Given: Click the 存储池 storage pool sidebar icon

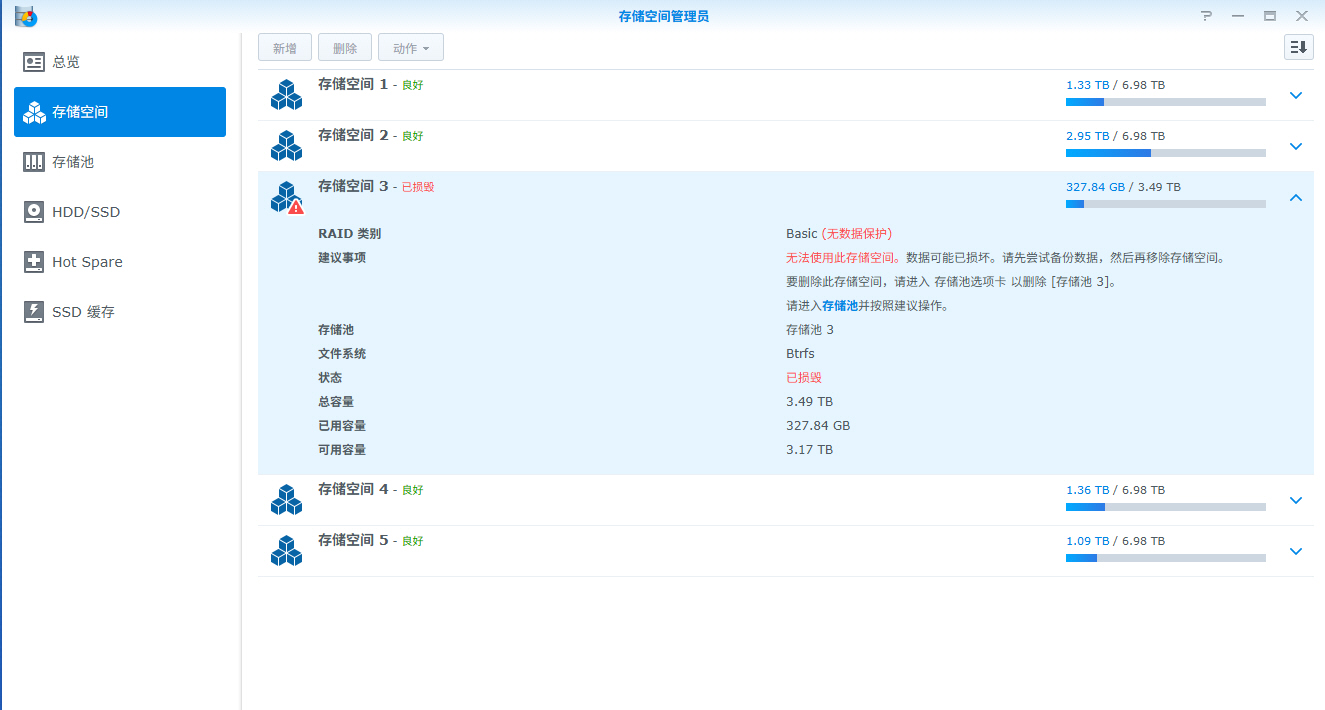Looking at the screenshot, I should [34, 162].
